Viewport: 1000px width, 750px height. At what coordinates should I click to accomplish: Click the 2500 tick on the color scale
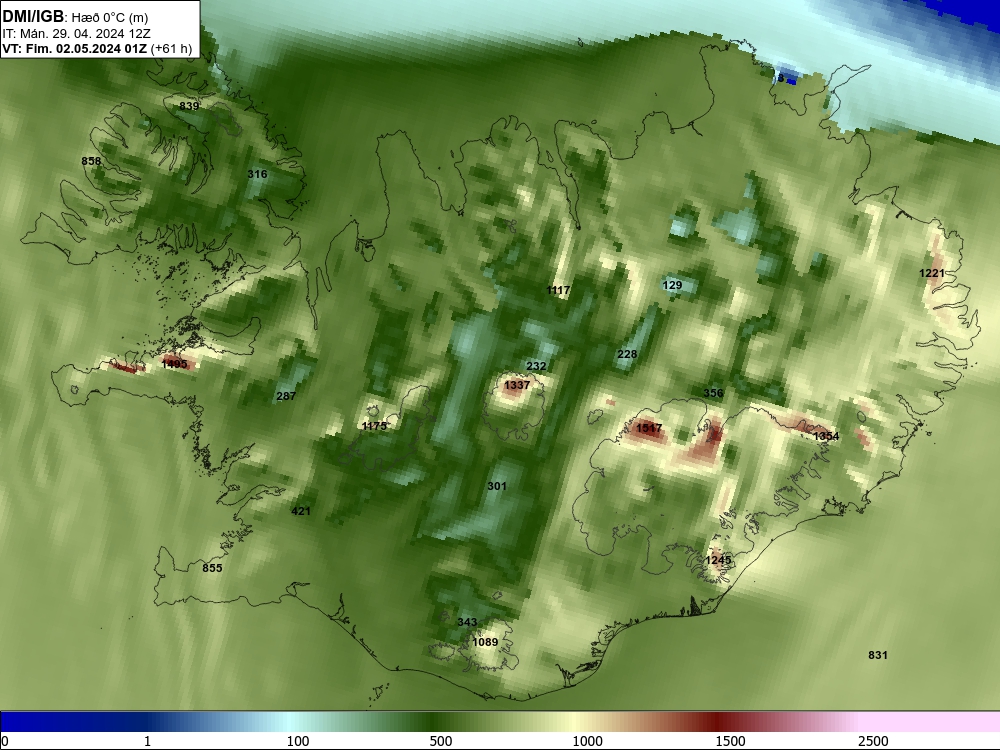pos(873,741)
